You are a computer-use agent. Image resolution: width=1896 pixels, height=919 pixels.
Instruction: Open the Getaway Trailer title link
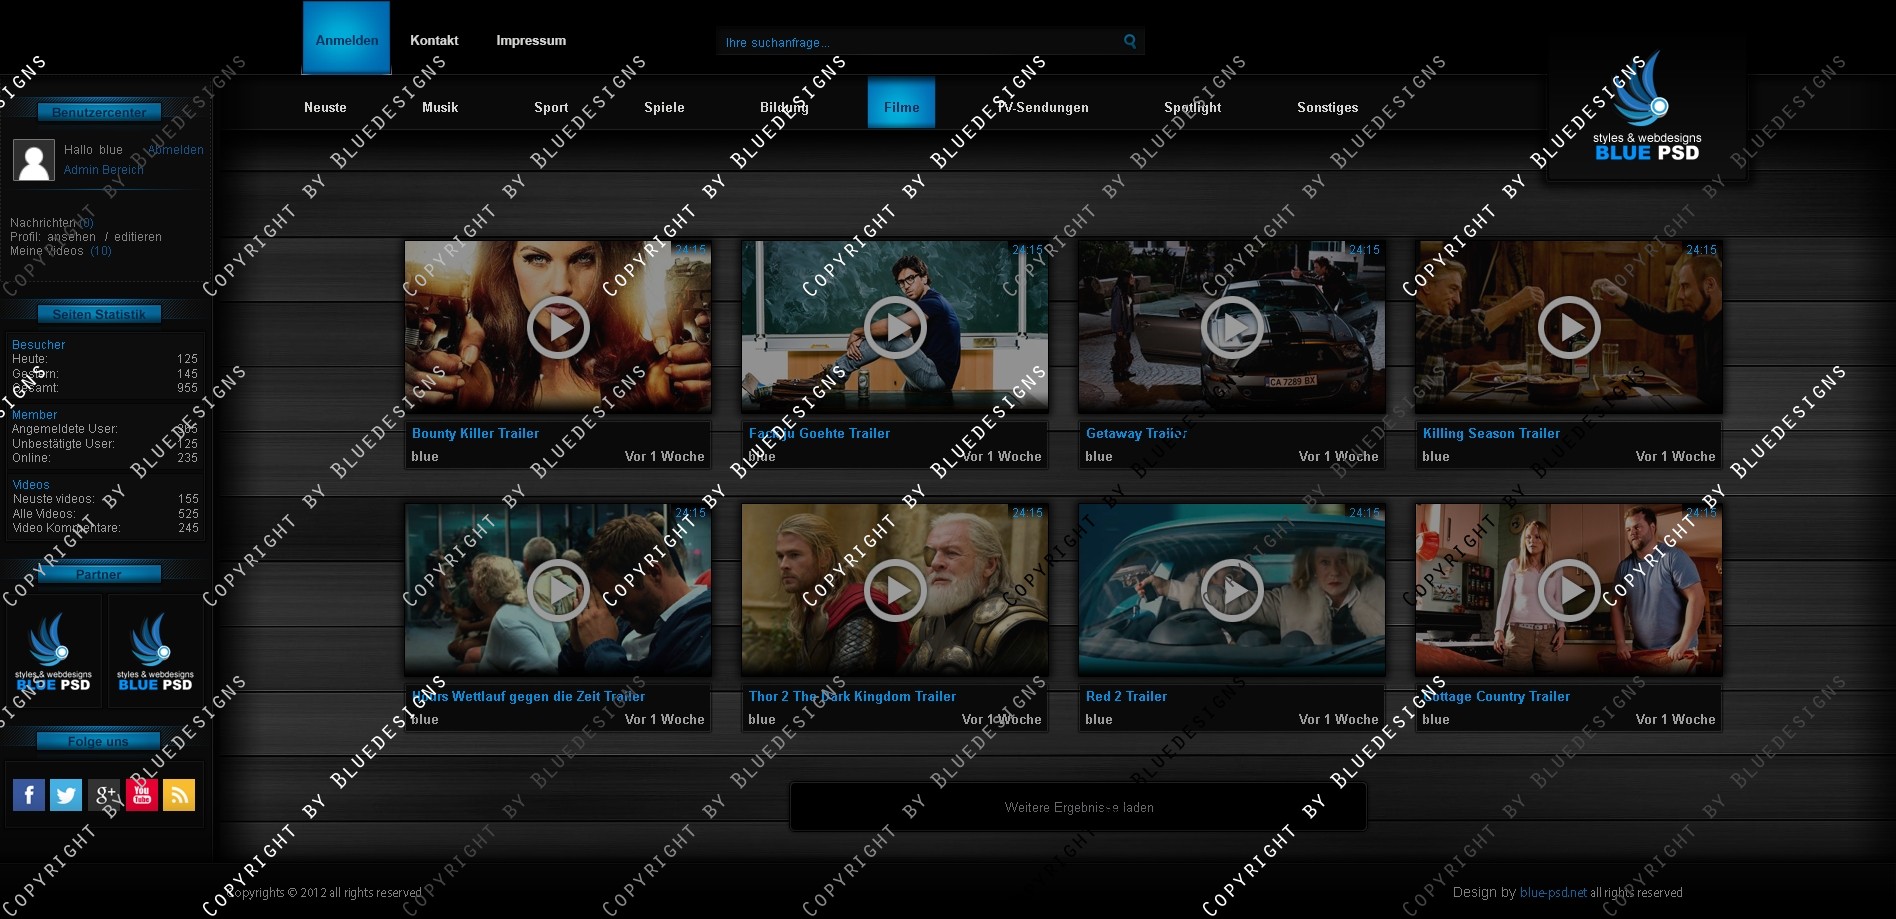click(1136, 433)
